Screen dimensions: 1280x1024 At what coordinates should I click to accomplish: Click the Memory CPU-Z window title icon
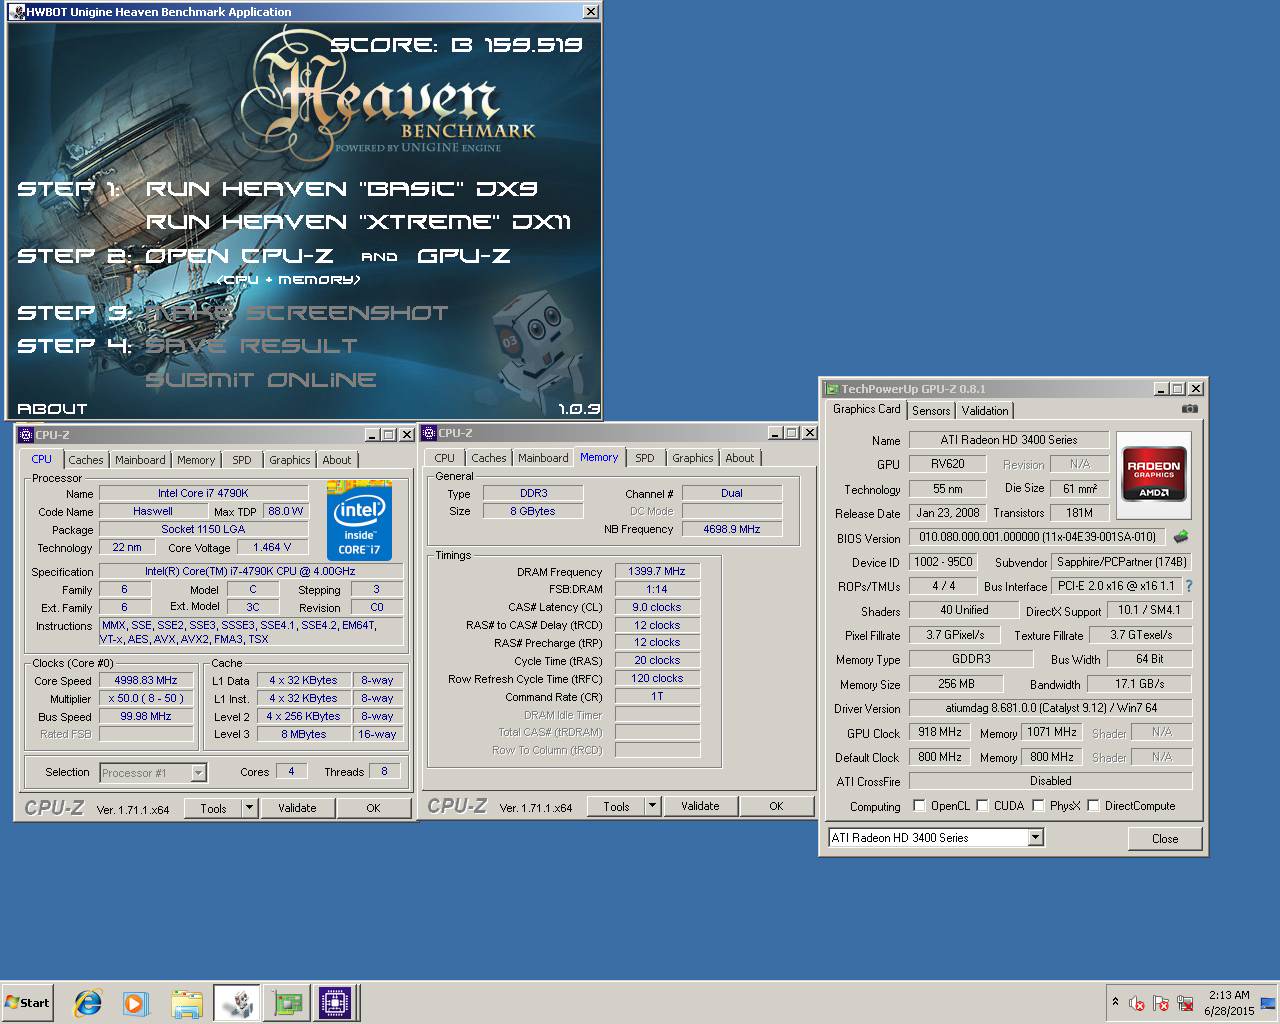click(430, 432)
